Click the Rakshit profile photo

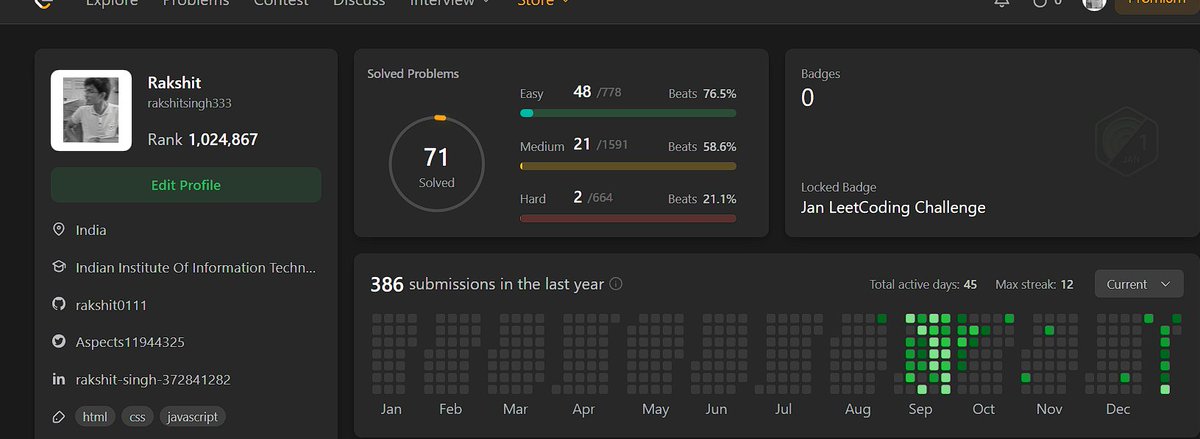(91, 110)
